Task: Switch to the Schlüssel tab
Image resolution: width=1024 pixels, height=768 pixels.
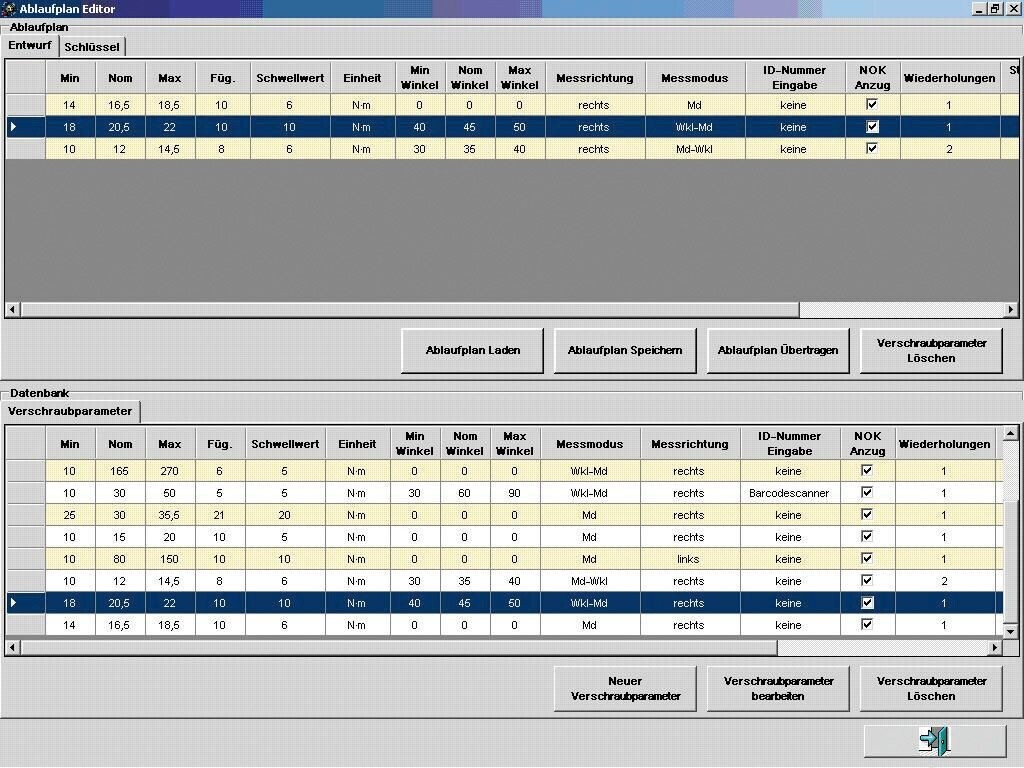Action: tap(92, 47)
